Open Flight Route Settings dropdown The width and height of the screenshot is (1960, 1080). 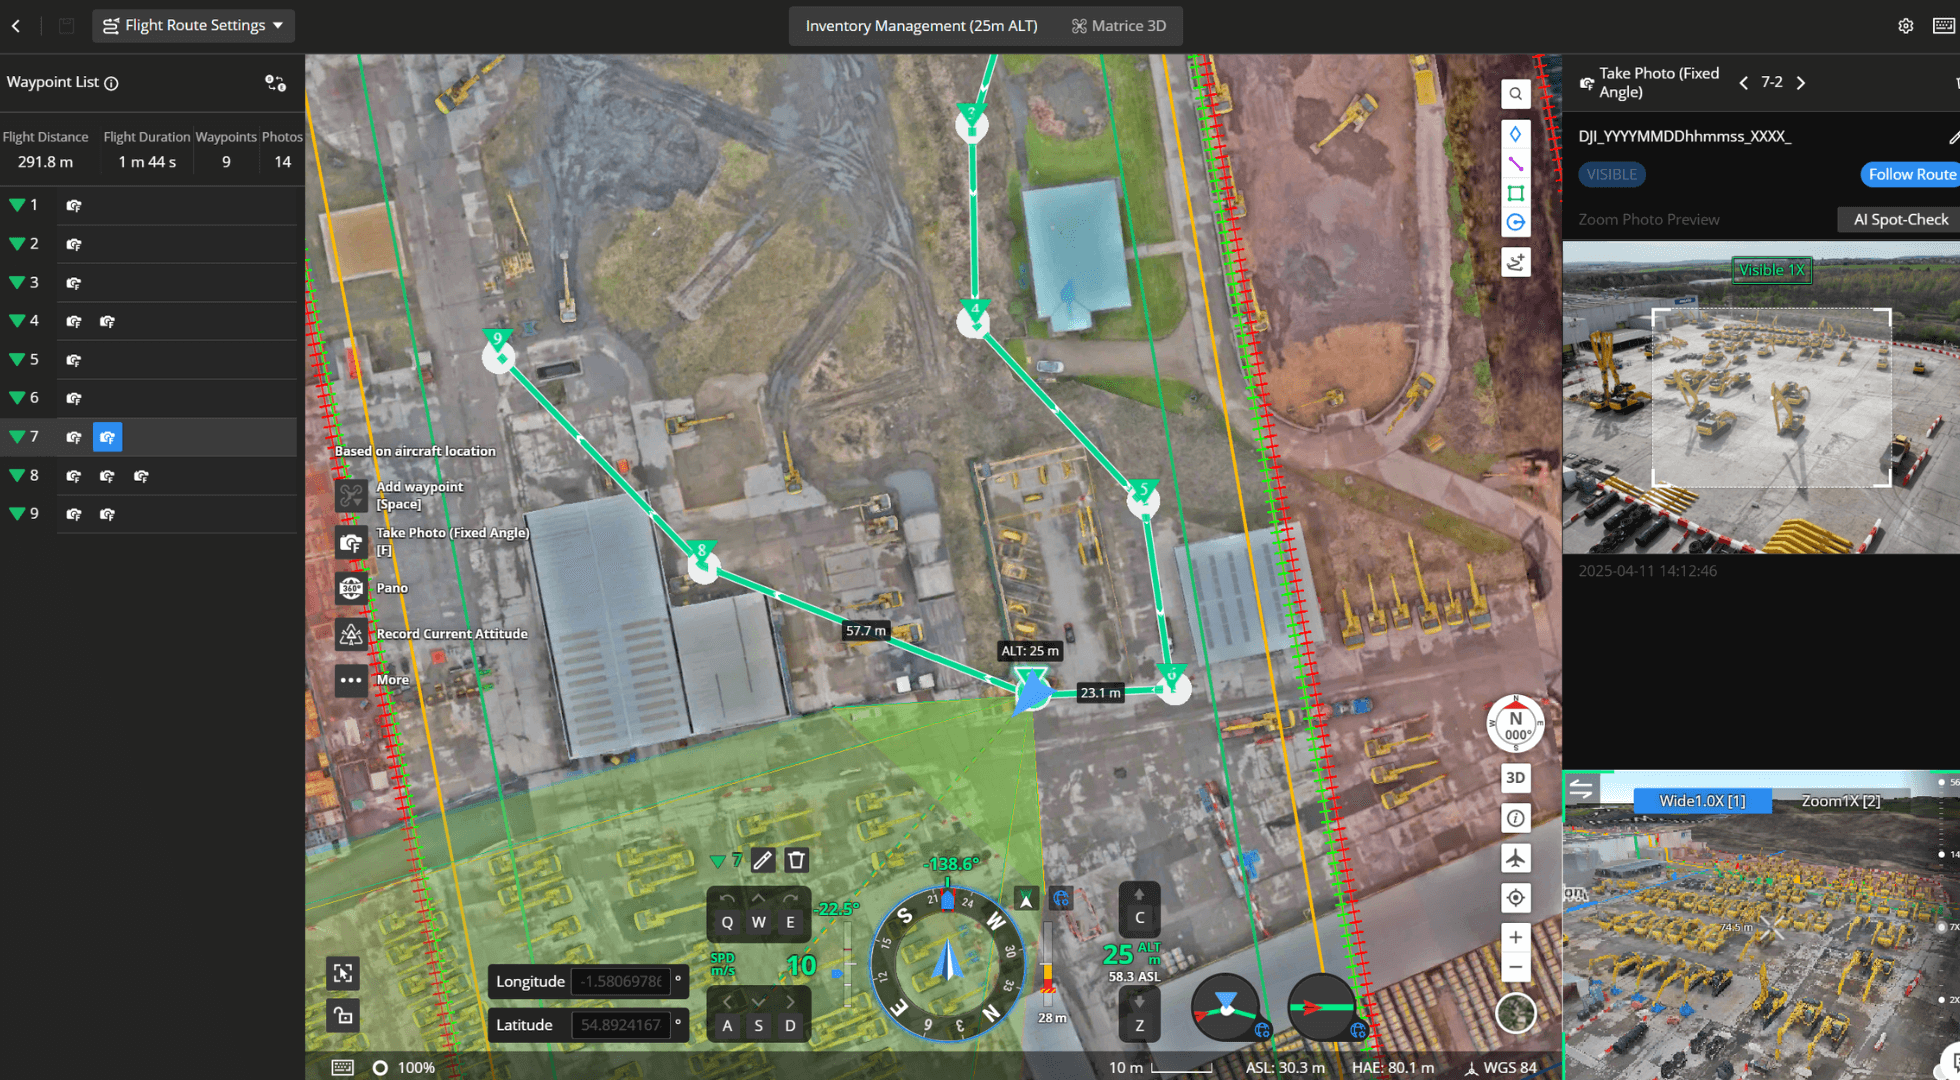pos(194,25)
